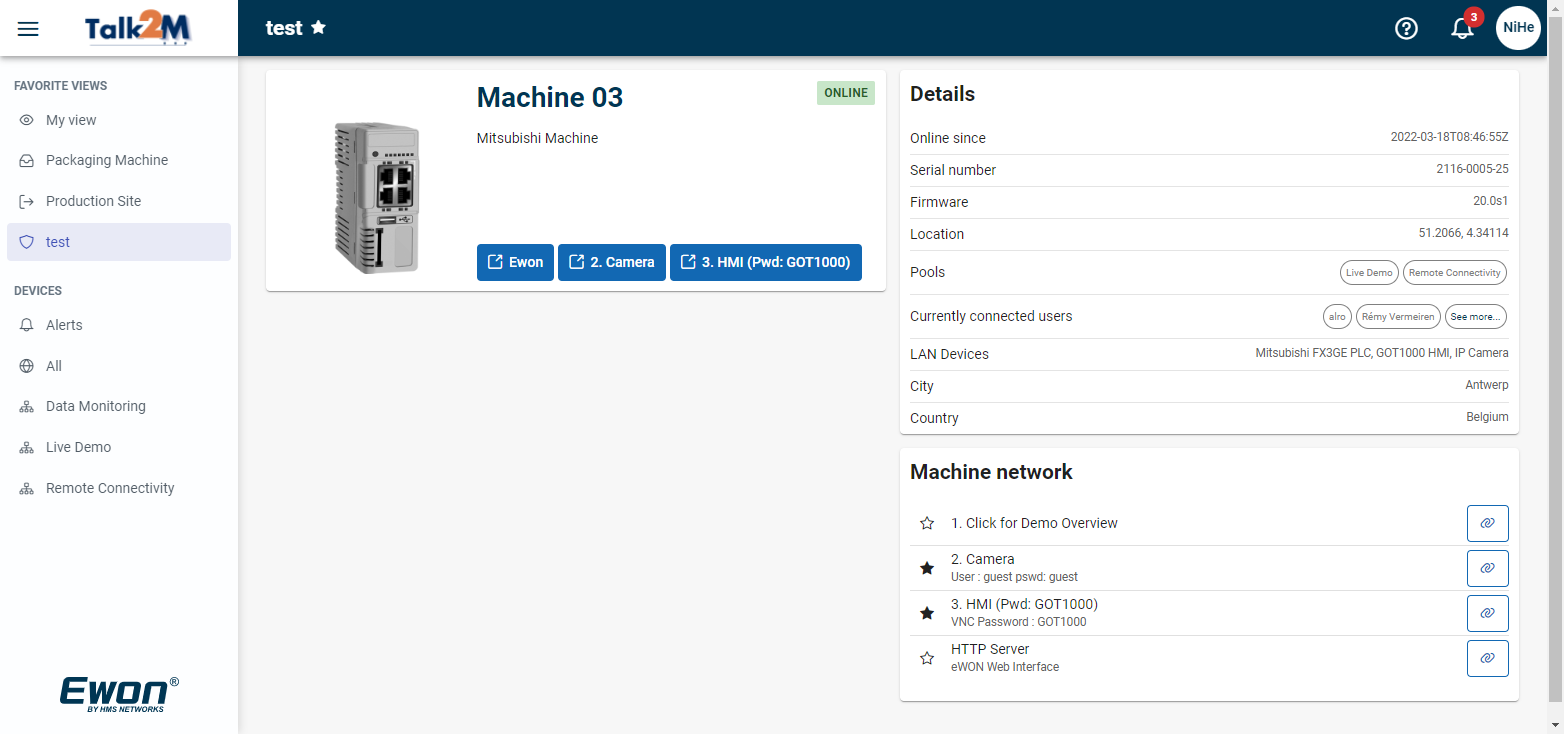
Task: Click the hierarchy icon beside Data Monitoring
Action: (x=27, y=407)
